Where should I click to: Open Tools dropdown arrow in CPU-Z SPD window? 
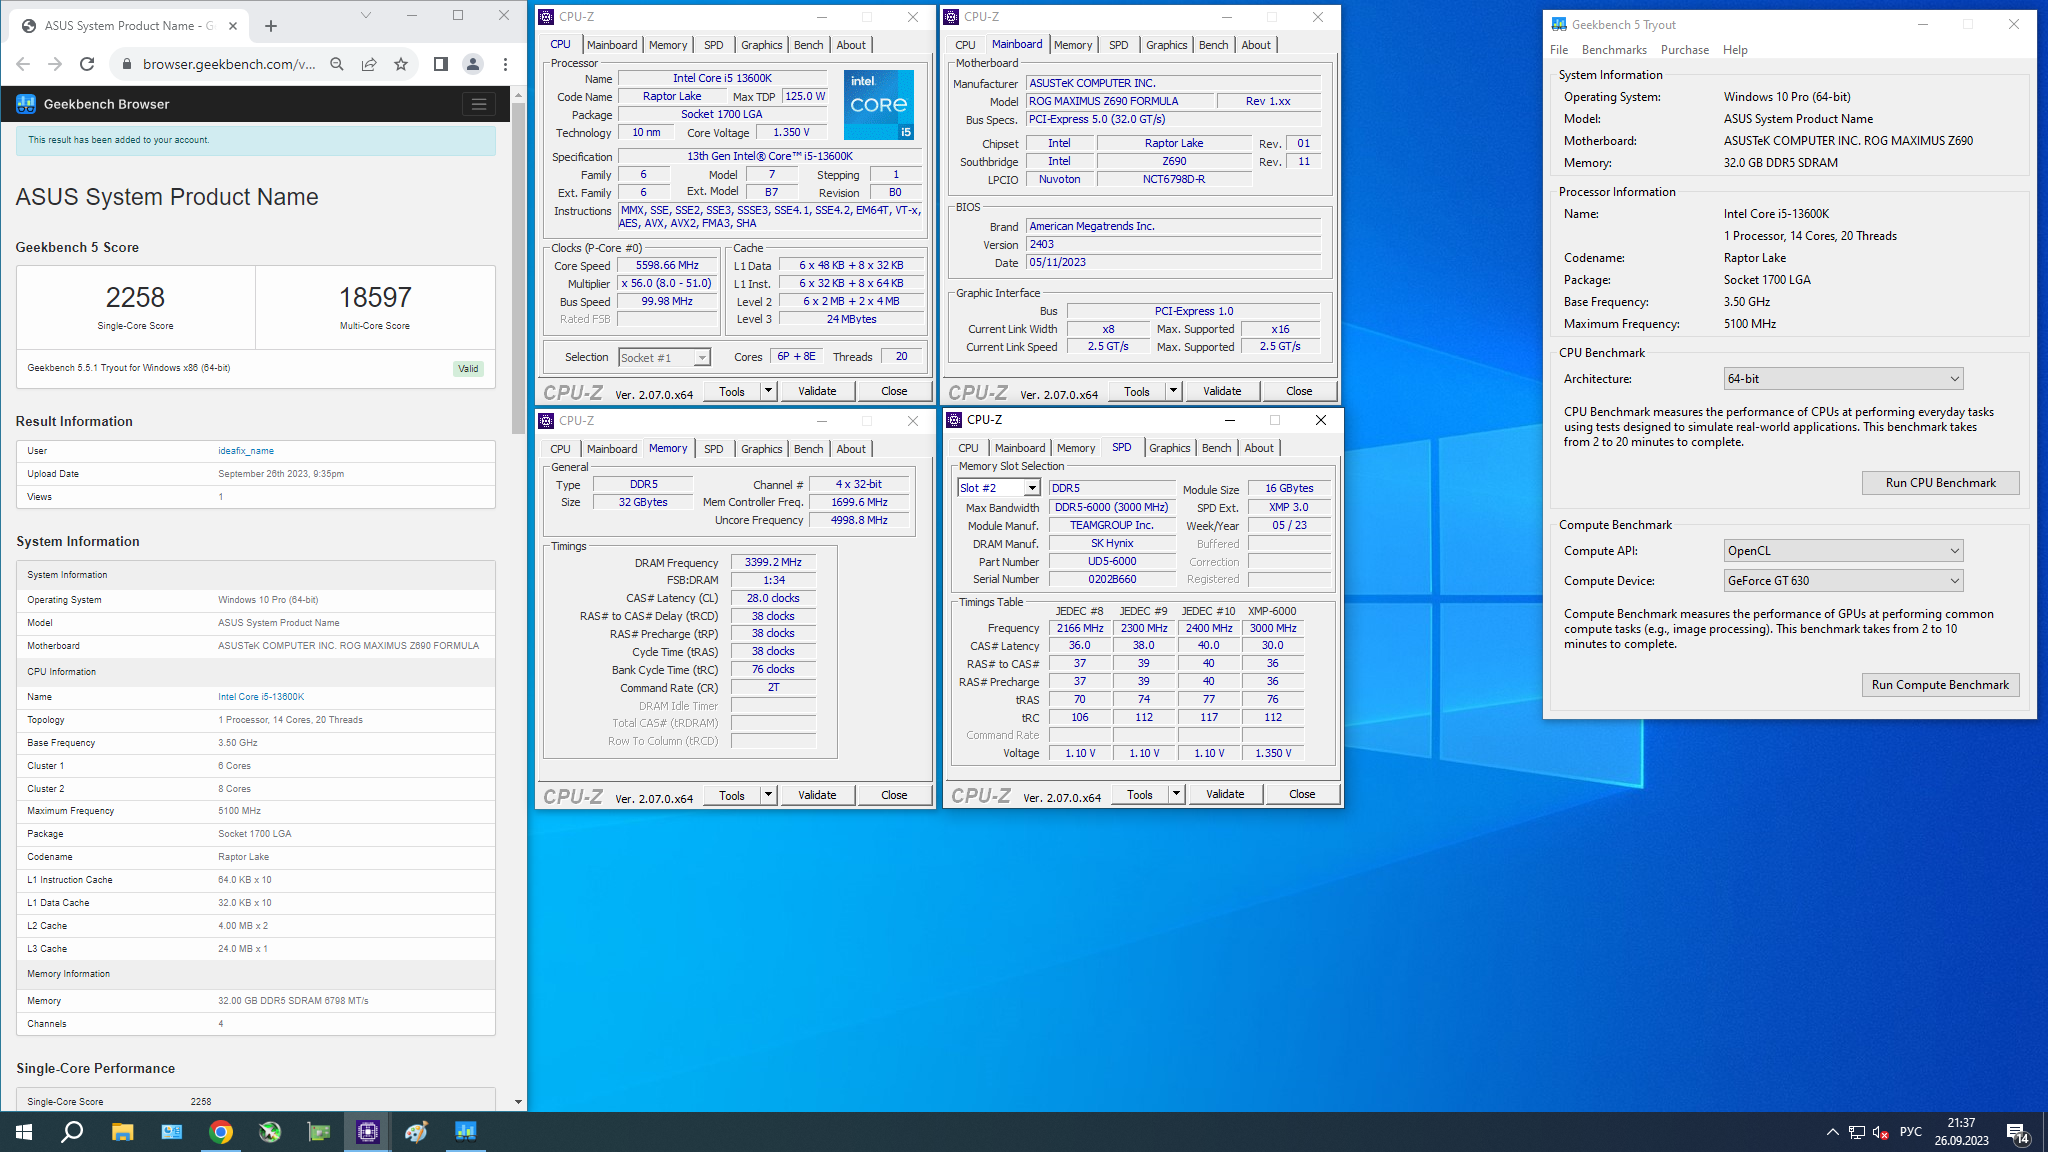1176,794
